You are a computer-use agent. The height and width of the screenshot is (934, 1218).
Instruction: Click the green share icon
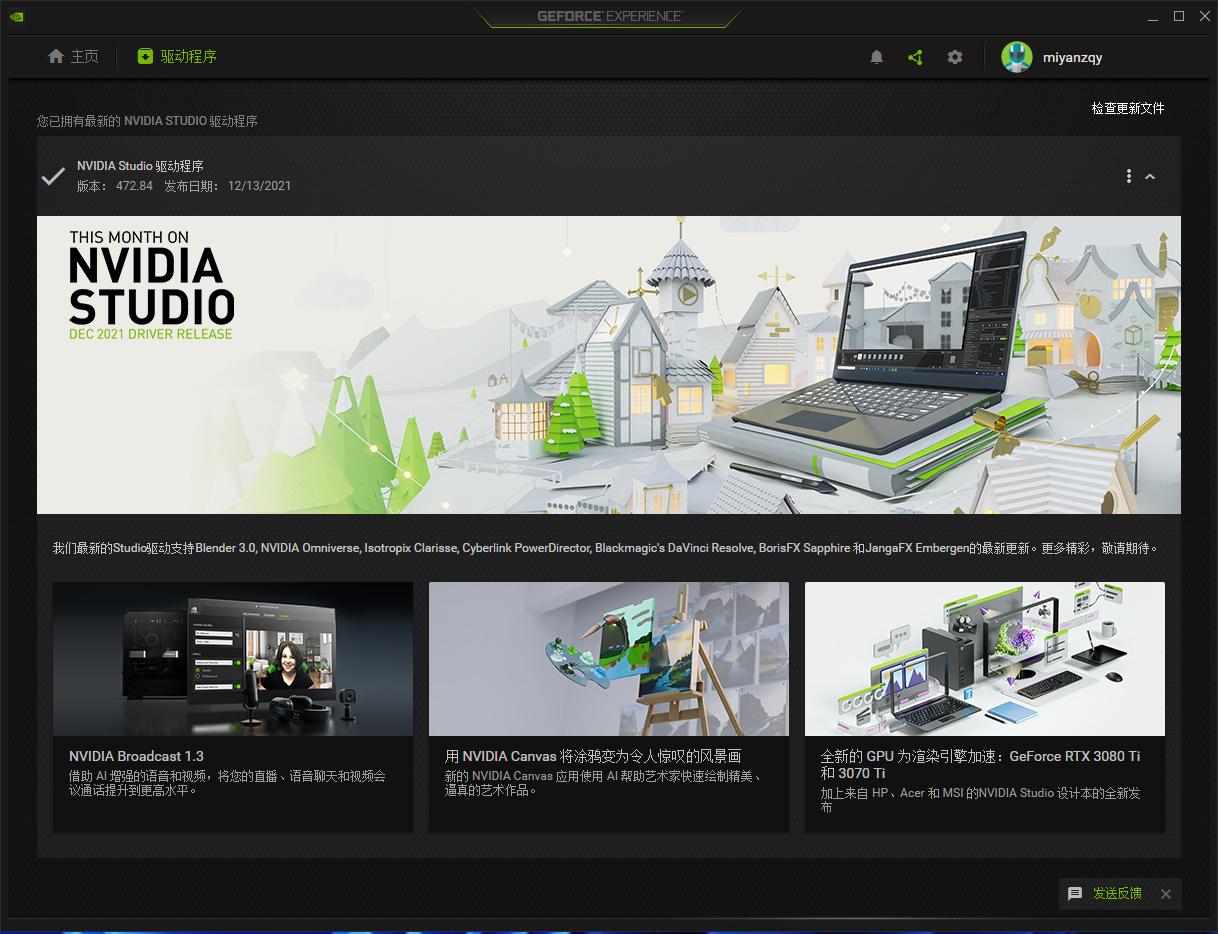[915, 57]
